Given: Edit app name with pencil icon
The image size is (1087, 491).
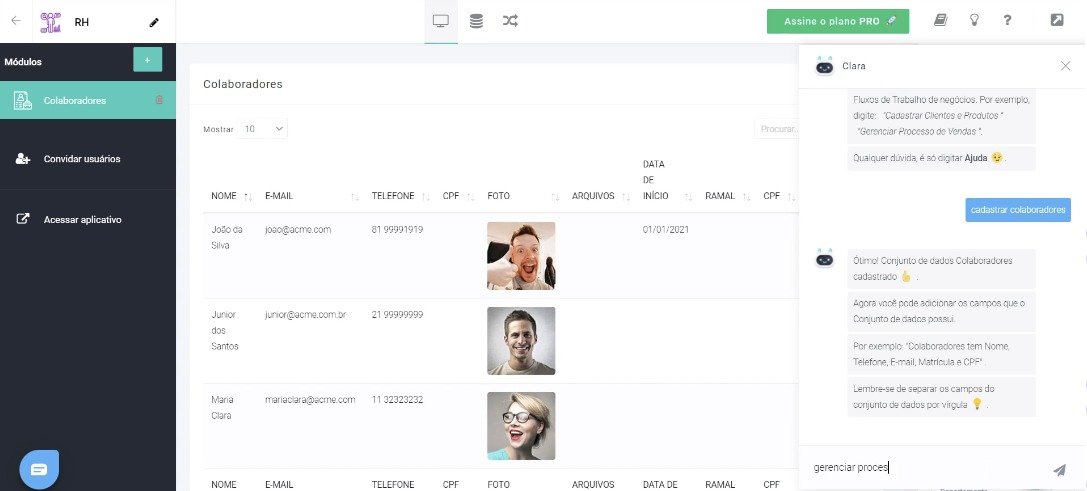Looking at the screenshot, I should [x=154, y=22].
